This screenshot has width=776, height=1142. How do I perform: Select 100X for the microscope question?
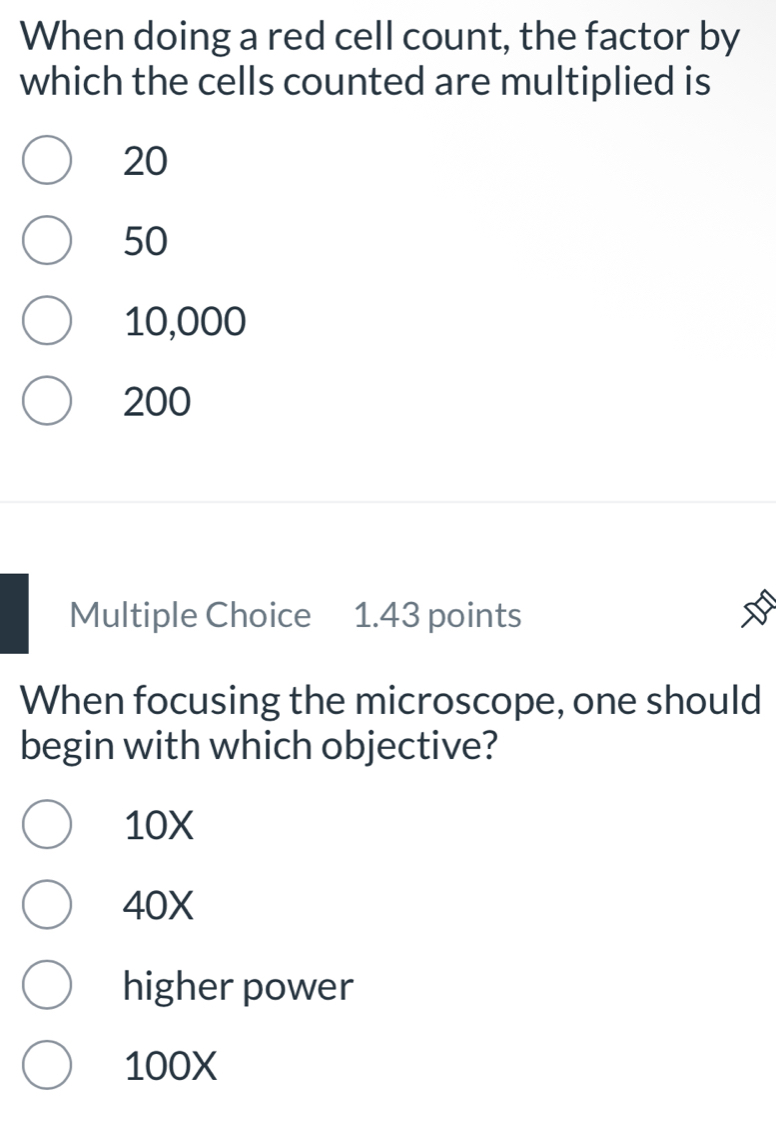[x=46, y=1065]
